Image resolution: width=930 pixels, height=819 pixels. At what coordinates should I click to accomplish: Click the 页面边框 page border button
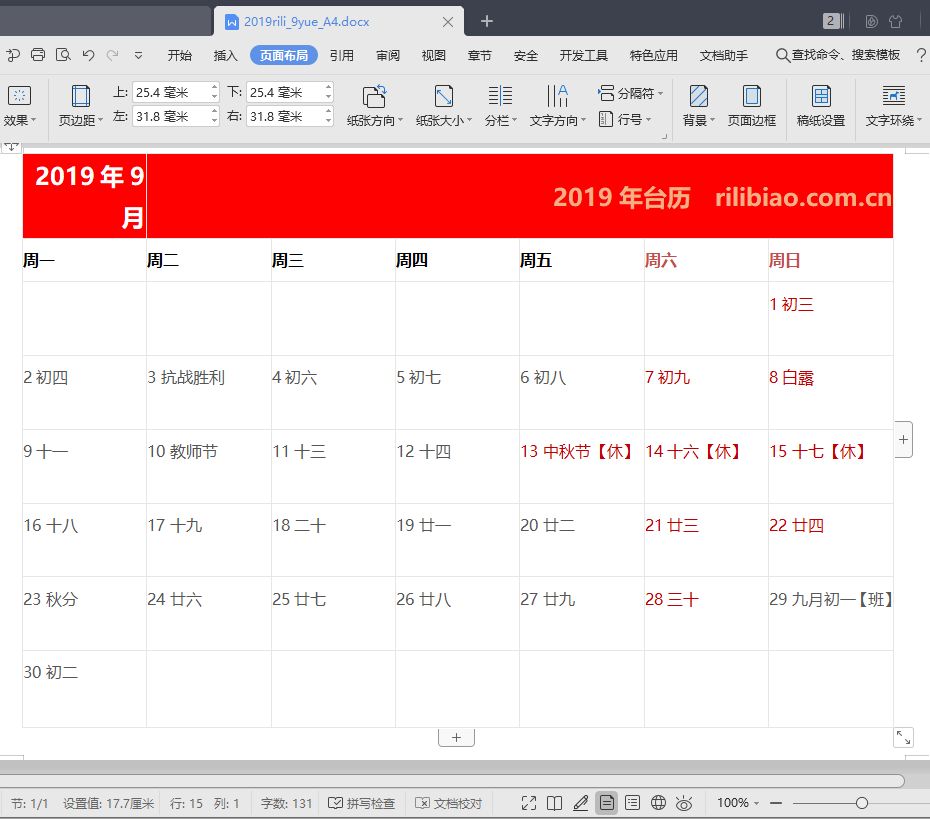[751, 106]
